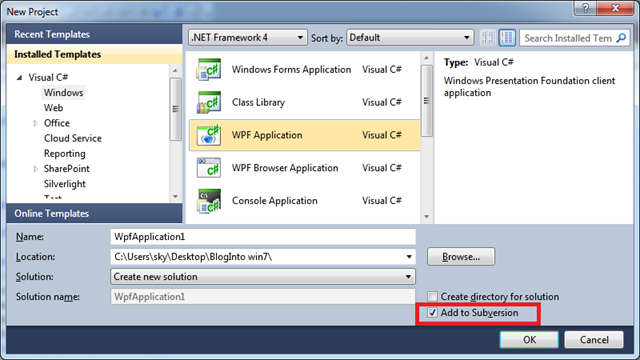Select the Windows Forms Application template icon

pyautogui.click(x=209, y=69)
